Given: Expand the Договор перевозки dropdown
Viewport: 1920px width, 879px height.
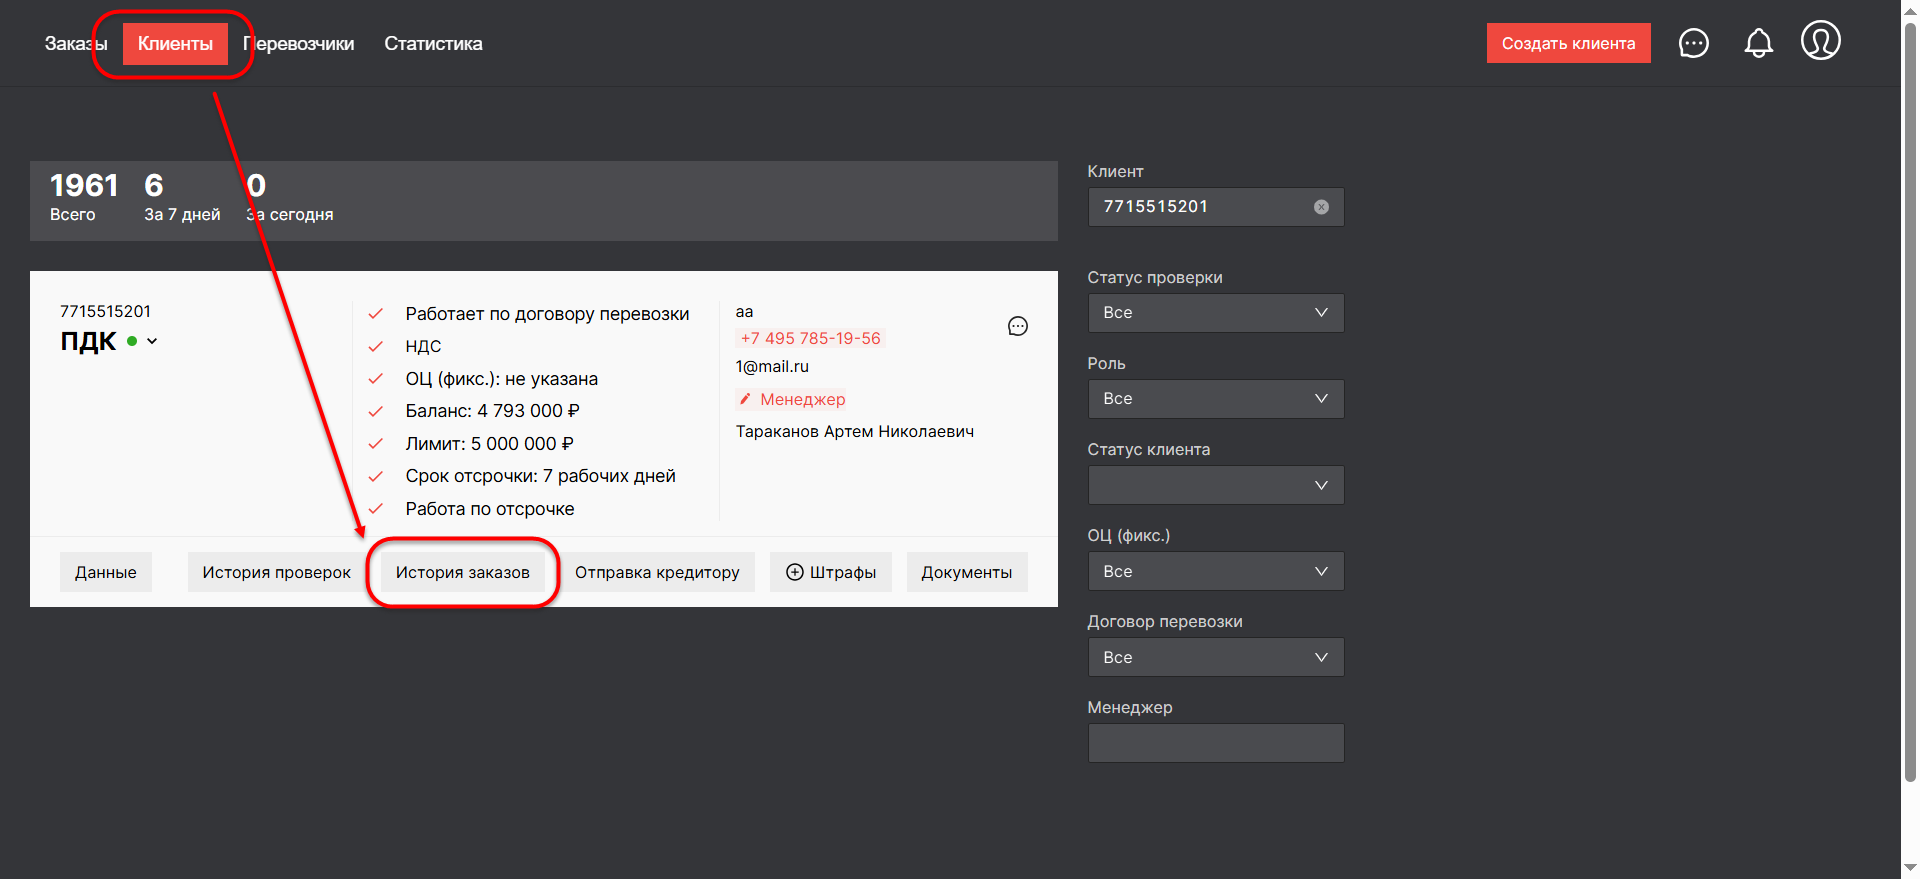Looking at the screenshot, I should pyautogui.click(x=1215, y=657).
